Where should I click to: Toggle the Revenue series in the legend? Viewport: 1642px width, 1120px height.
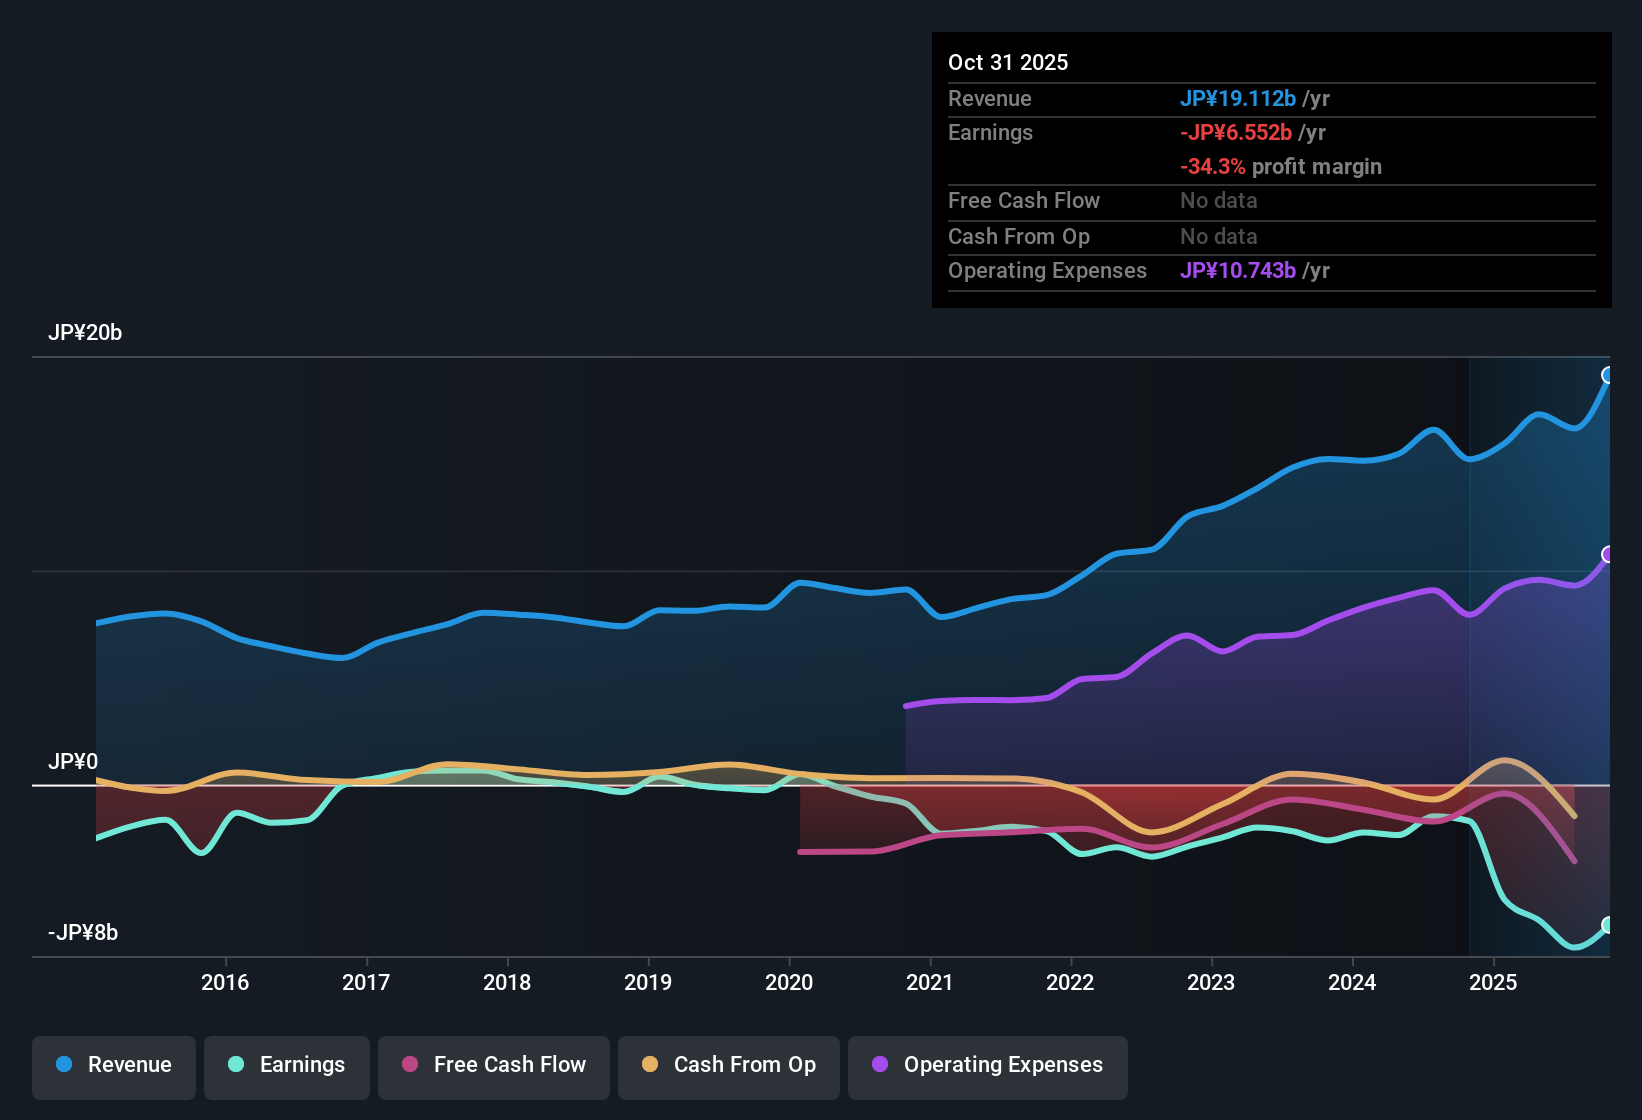113,1066
